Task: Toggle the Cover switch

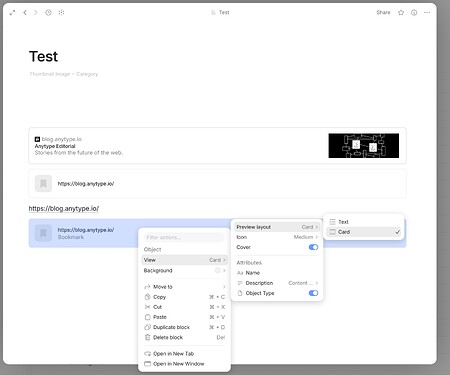Action: tap(313, 247)
